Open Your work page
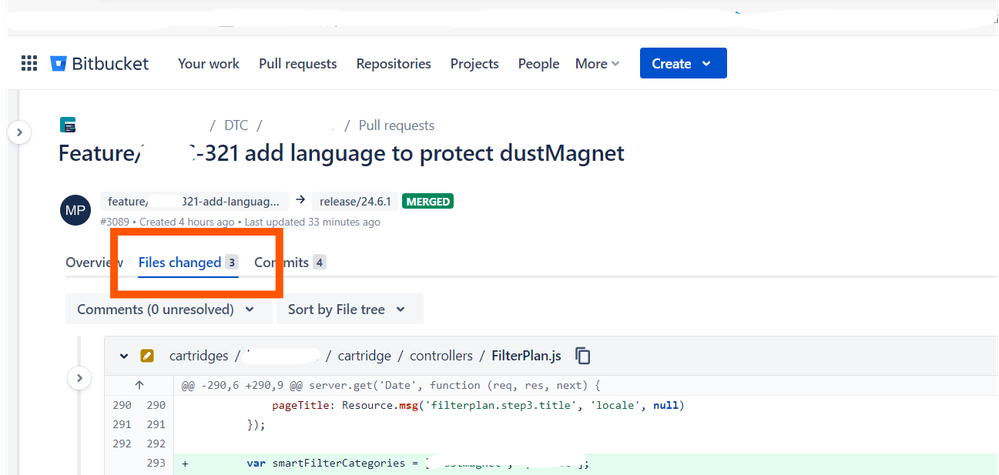Viewport: 999px width, 475px height. (x=208, y=64)
